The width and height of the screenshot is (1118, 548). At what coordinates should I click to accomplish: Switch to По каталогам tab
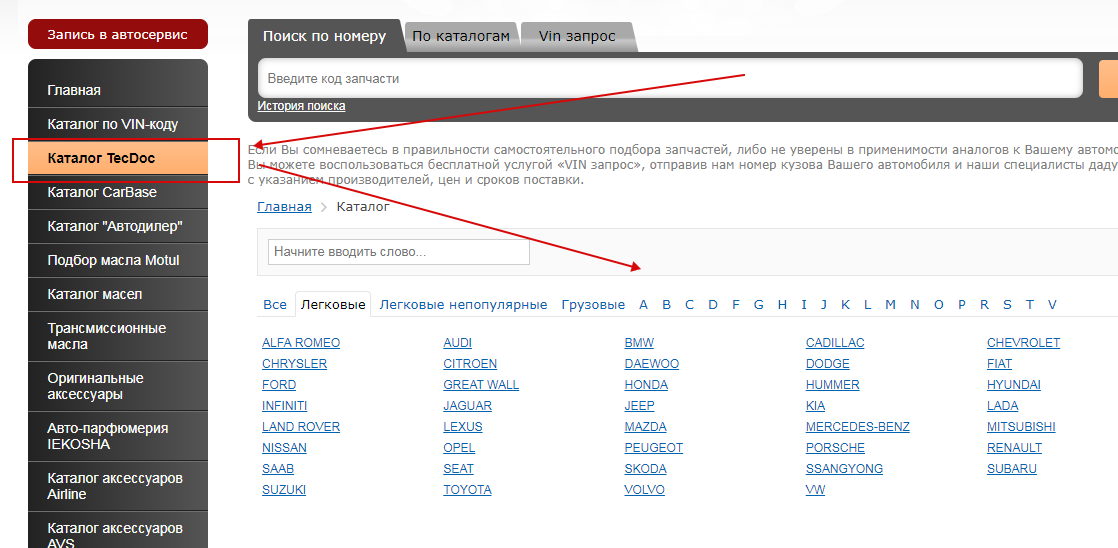click(461, 36)
